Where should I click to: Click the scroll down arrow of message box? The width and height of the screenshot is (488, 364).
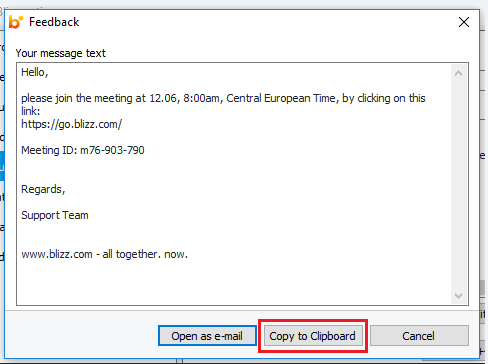[458, 295]
